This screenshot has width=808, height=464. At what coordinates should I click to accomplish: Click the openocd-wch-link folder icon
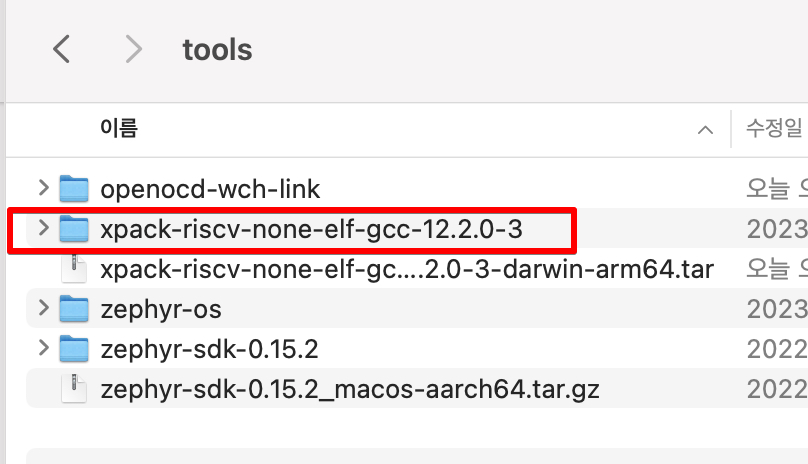click(74, 188)
